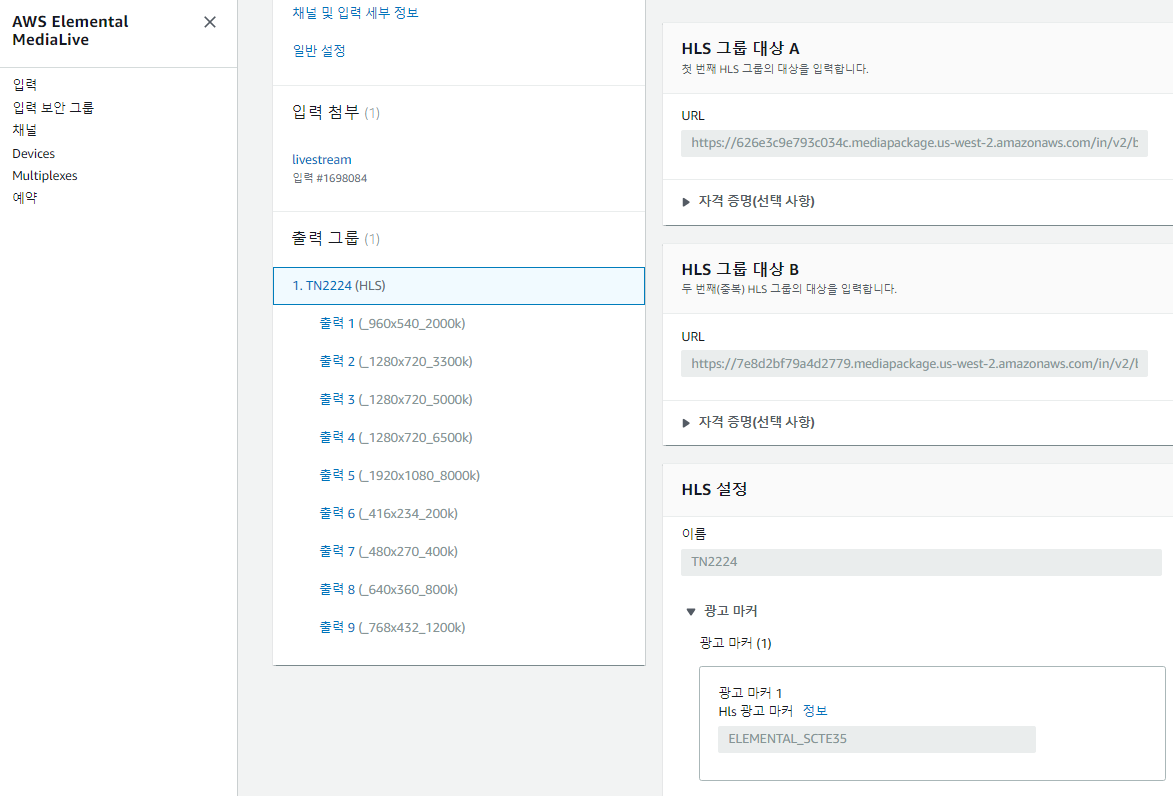Select output group 1. TN2224 (HLS)

tap(459, 286)
